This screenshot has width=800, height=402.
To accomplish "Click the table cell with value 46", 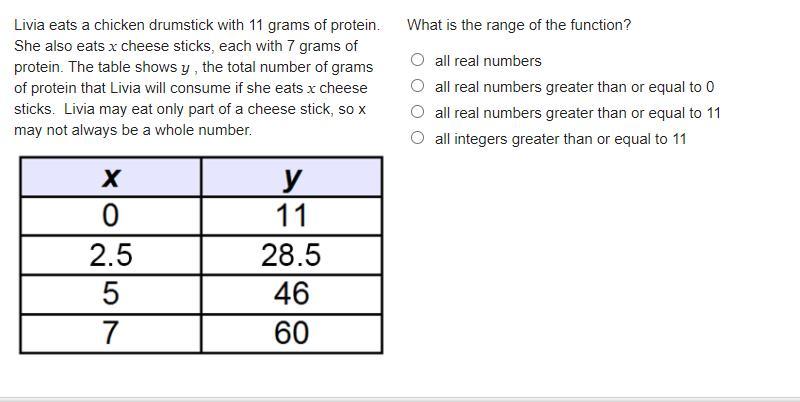I will click(291, 294).
